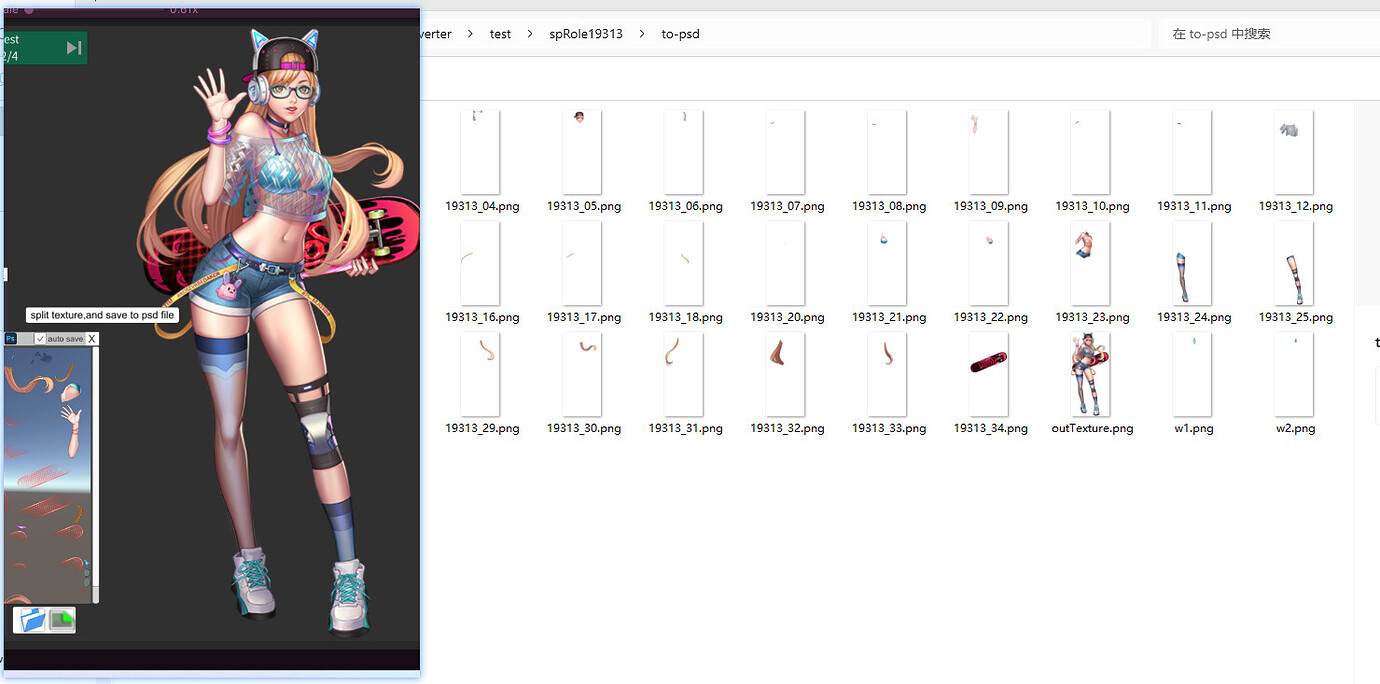Select the to-psd breadcrumb item

(680, 33)
